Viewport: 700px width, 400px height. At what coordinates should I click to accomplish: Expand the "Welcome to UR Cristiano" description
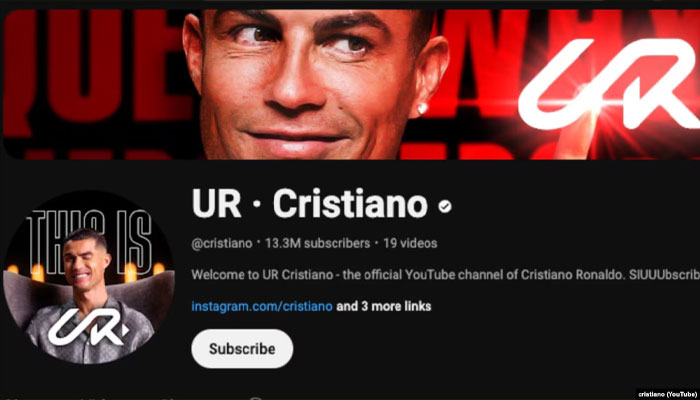click(446, 275)
